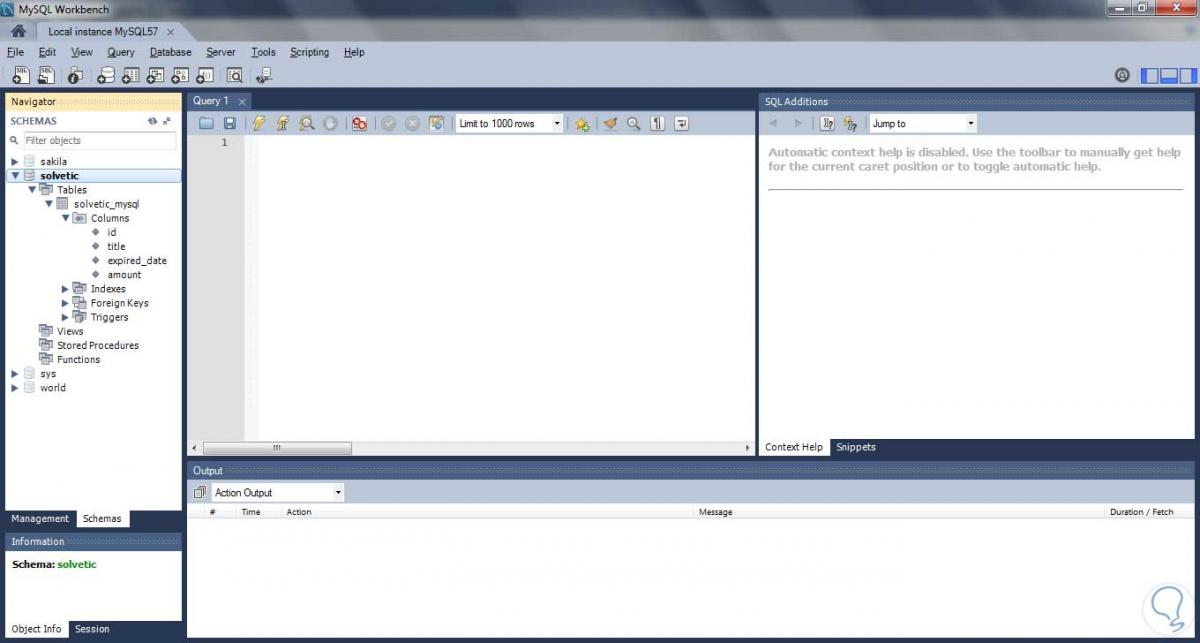The image size is (1200, 643).
Task: Collapse solvetic schema
Action: coord(15,175)
